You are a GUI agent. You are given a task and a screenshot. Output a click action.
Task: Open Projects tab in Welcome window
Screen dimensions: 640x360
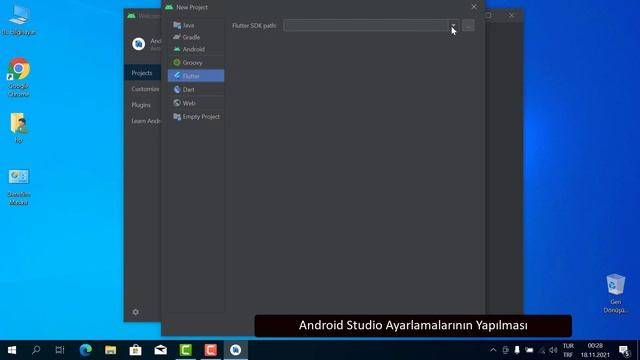click(x=142, y=73)
